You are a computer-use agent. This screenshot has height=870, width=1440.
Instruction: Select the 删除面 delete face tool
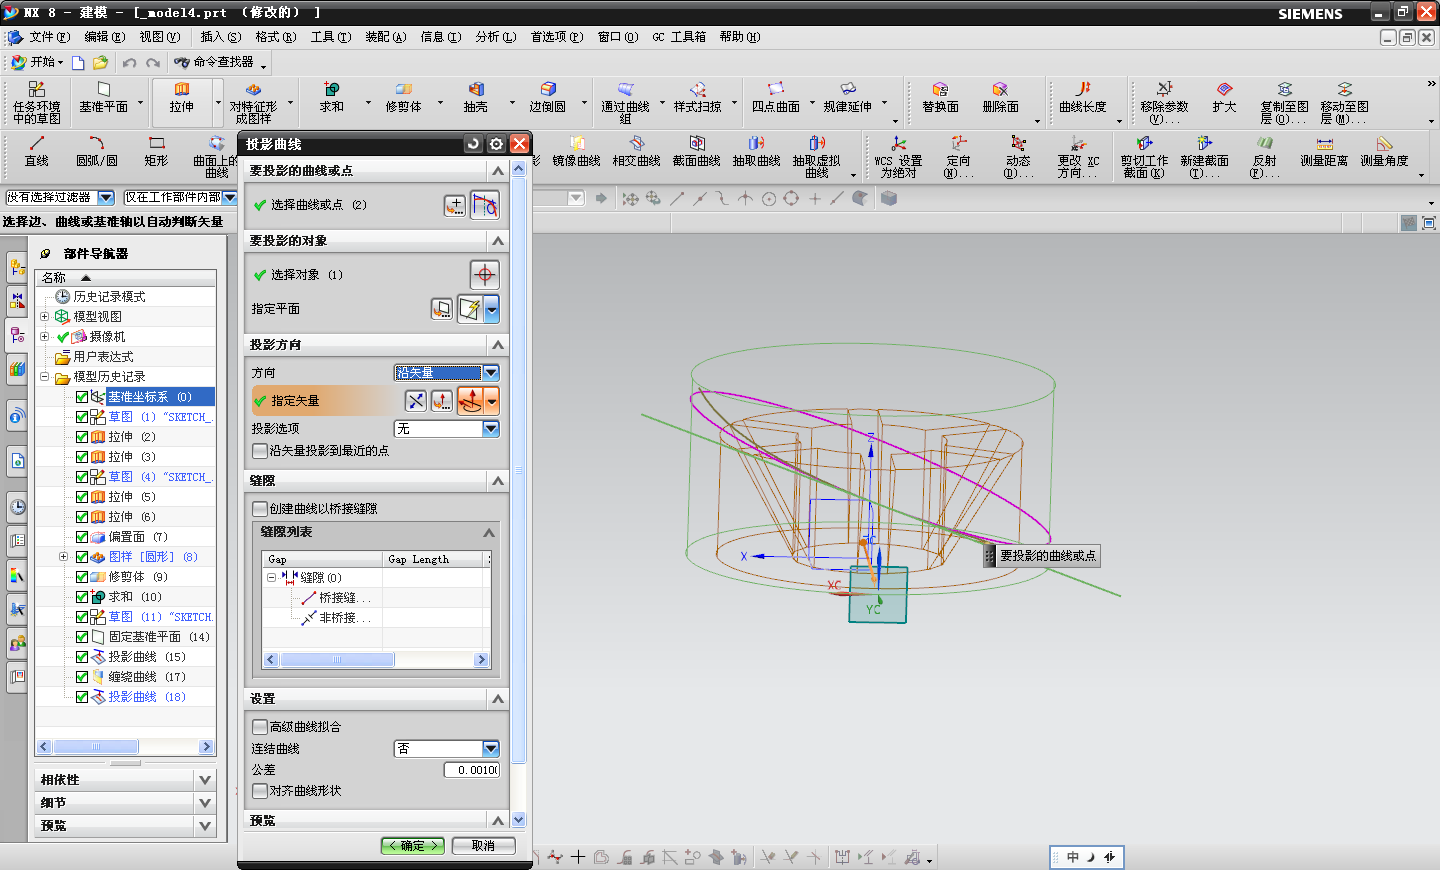coord(1000,98)
